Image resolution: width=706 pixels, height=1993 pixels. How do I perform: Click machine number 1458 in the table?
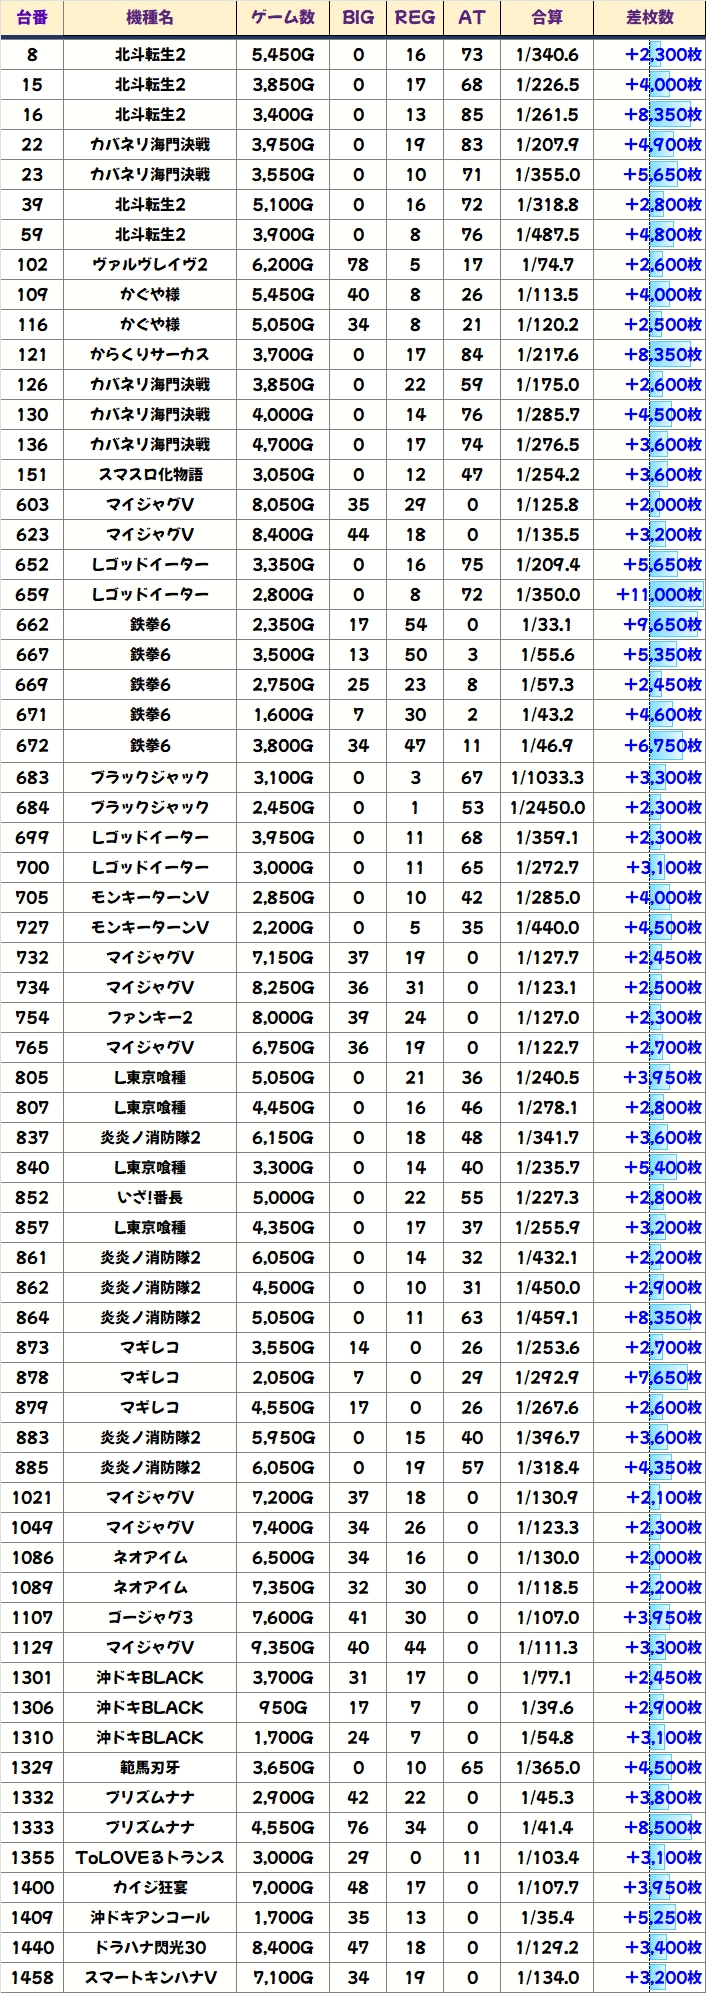(32, 1977)
